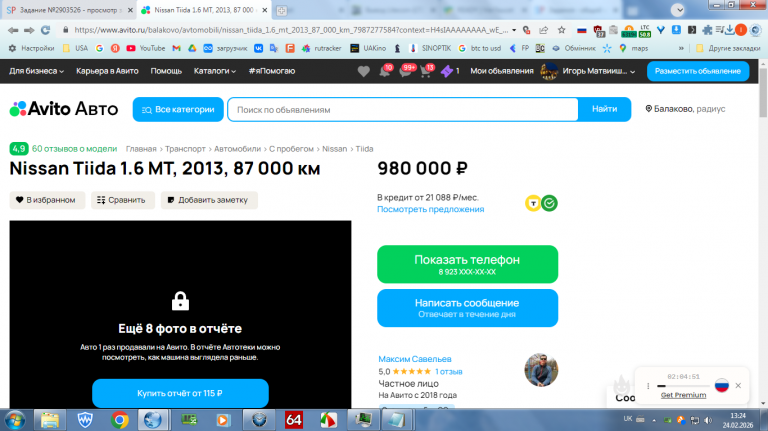Click the Russian flag extension icon in toolbar
Screen dimensions: 768x431
click(581, 30)
